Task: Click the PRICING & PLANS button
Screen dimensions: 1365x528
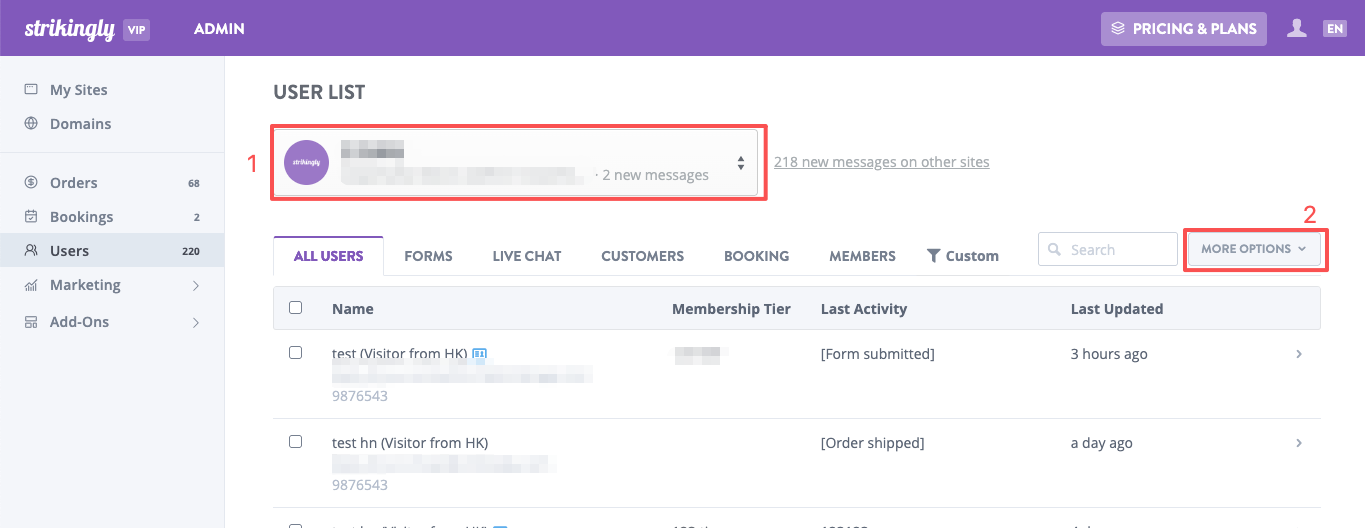Action: click(x=1184, y=29)
